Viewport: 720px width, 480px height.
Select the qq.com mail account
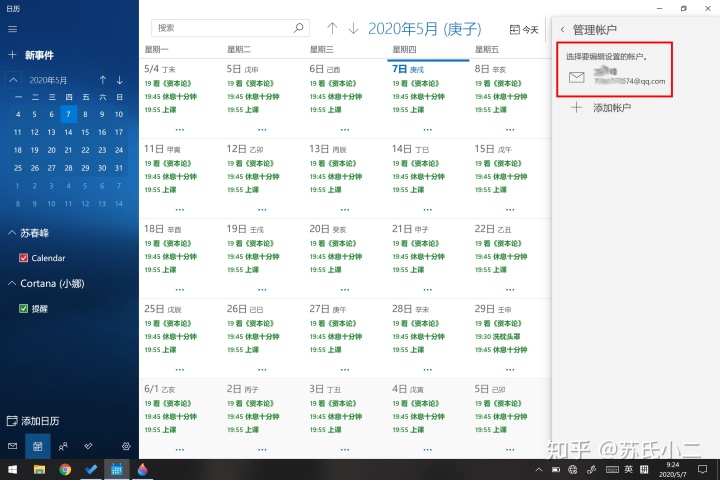pyautogui.click(x=614, y=76)
